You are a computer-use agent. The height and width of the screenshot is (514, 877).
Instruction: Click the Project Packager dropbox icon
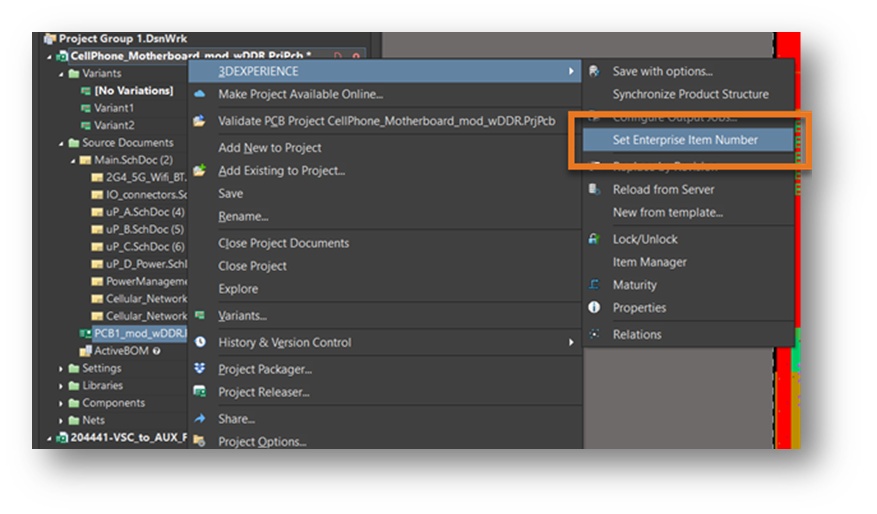199,369
